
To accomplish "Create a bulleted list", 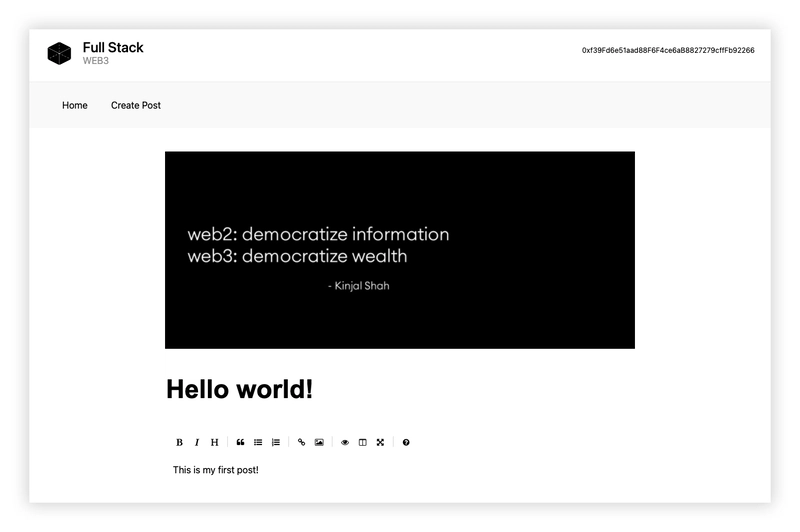I will pyautogui.click(x=258, y=442).
